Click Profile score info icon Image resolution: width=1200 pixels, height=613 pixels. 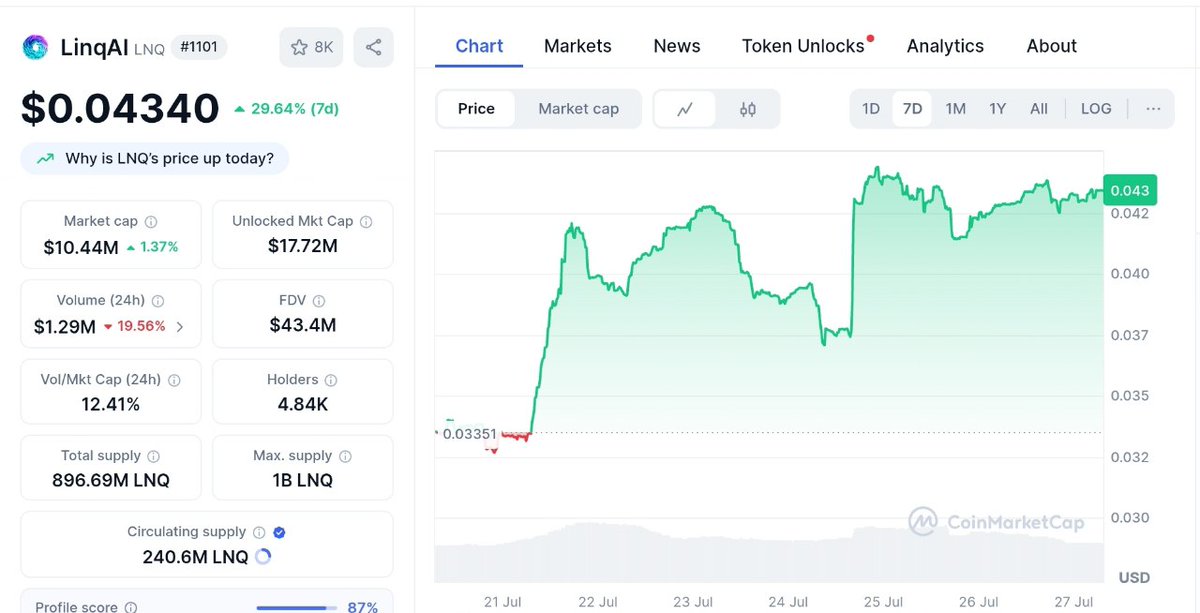pyautogui.click(x=131, y=607)
